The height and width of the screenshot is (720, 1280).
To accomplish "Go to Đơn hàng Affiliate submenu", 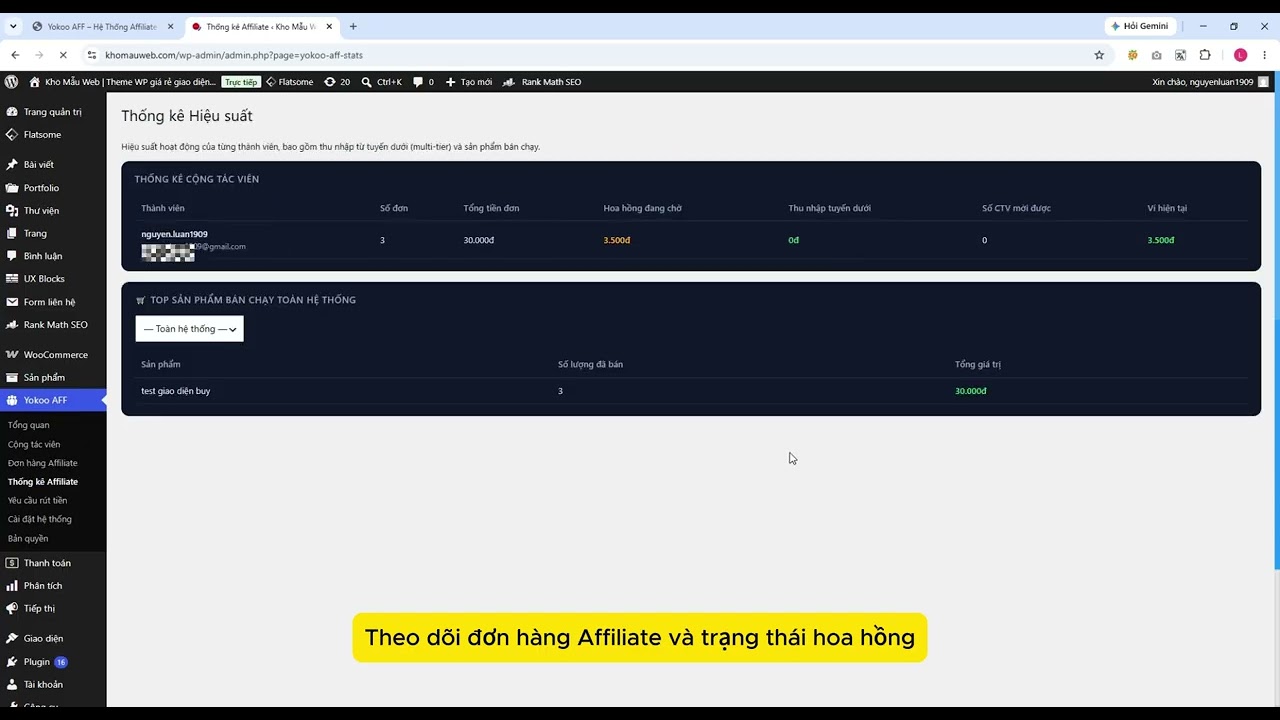I will pyautogui.click(x=42, y=463).
